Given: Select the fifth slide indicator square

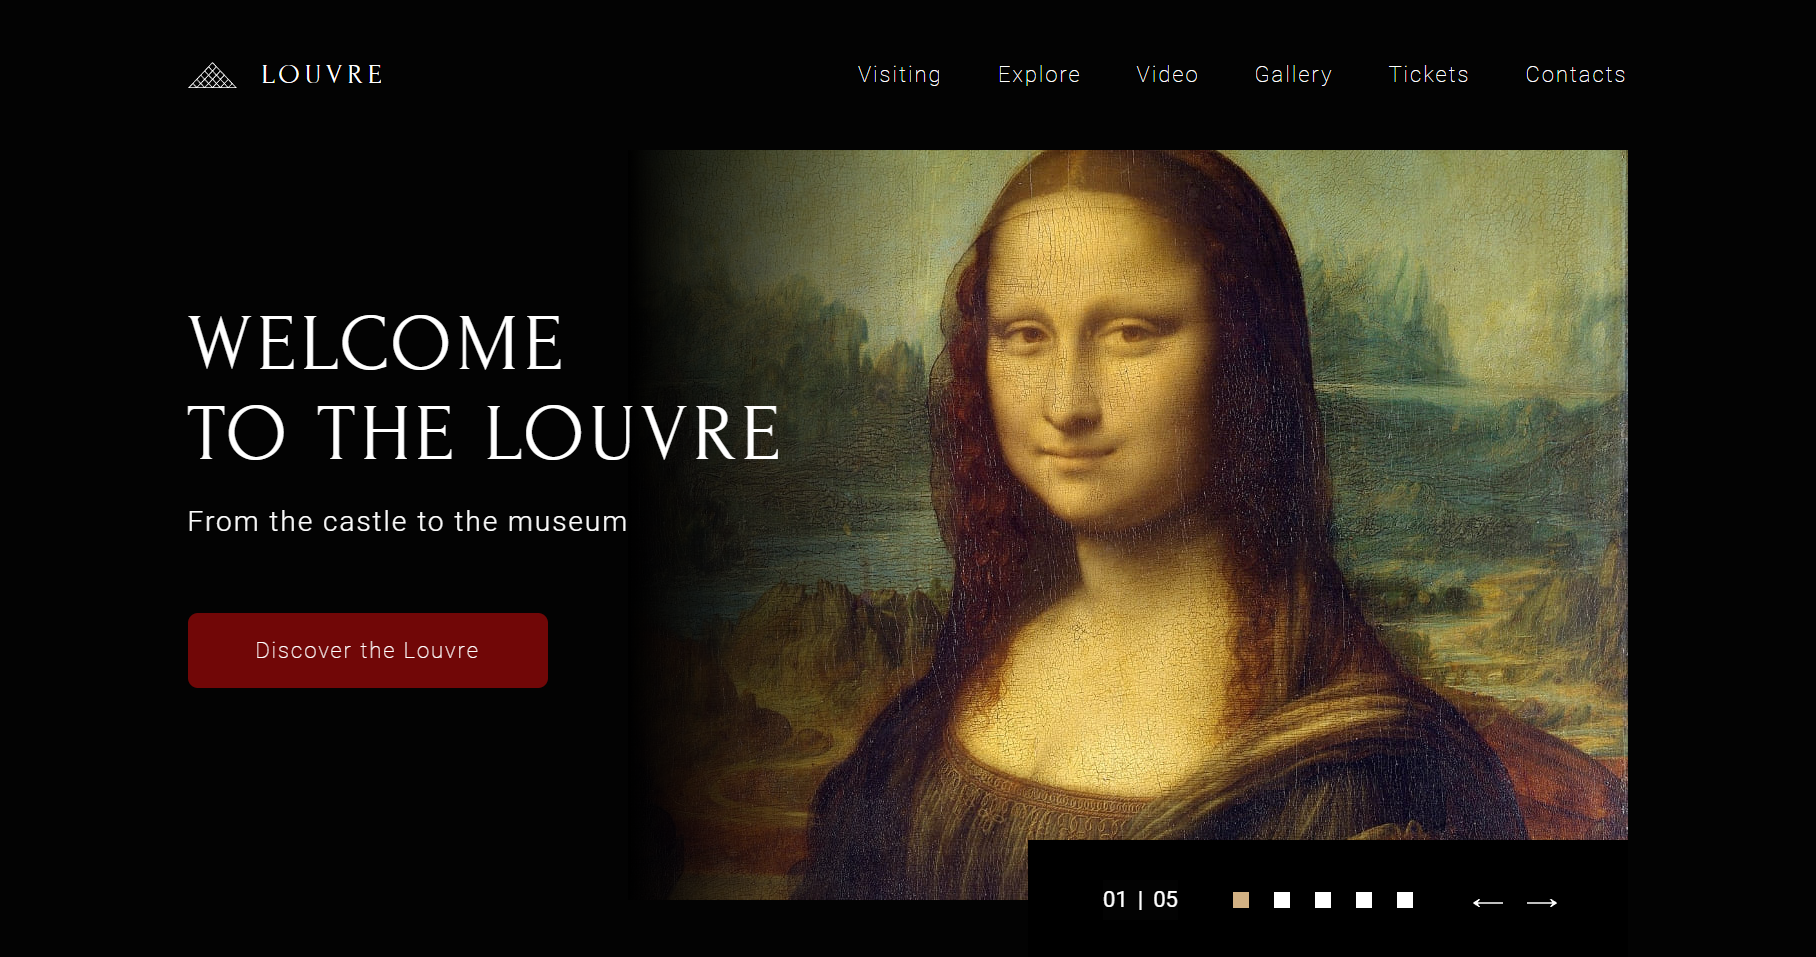Looking at the screenshot, I should [x=1405, y=900].
